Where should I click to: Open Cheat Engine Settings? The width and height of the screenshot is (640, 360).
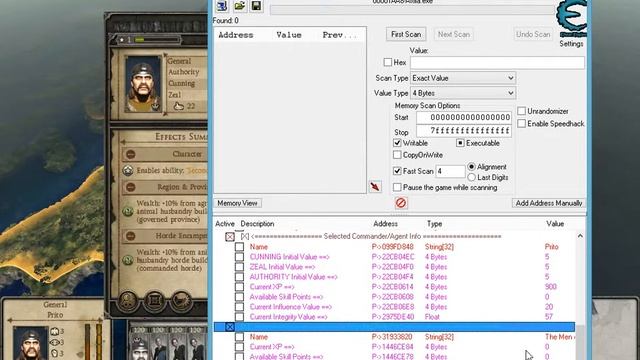click(x=571, y=44)
